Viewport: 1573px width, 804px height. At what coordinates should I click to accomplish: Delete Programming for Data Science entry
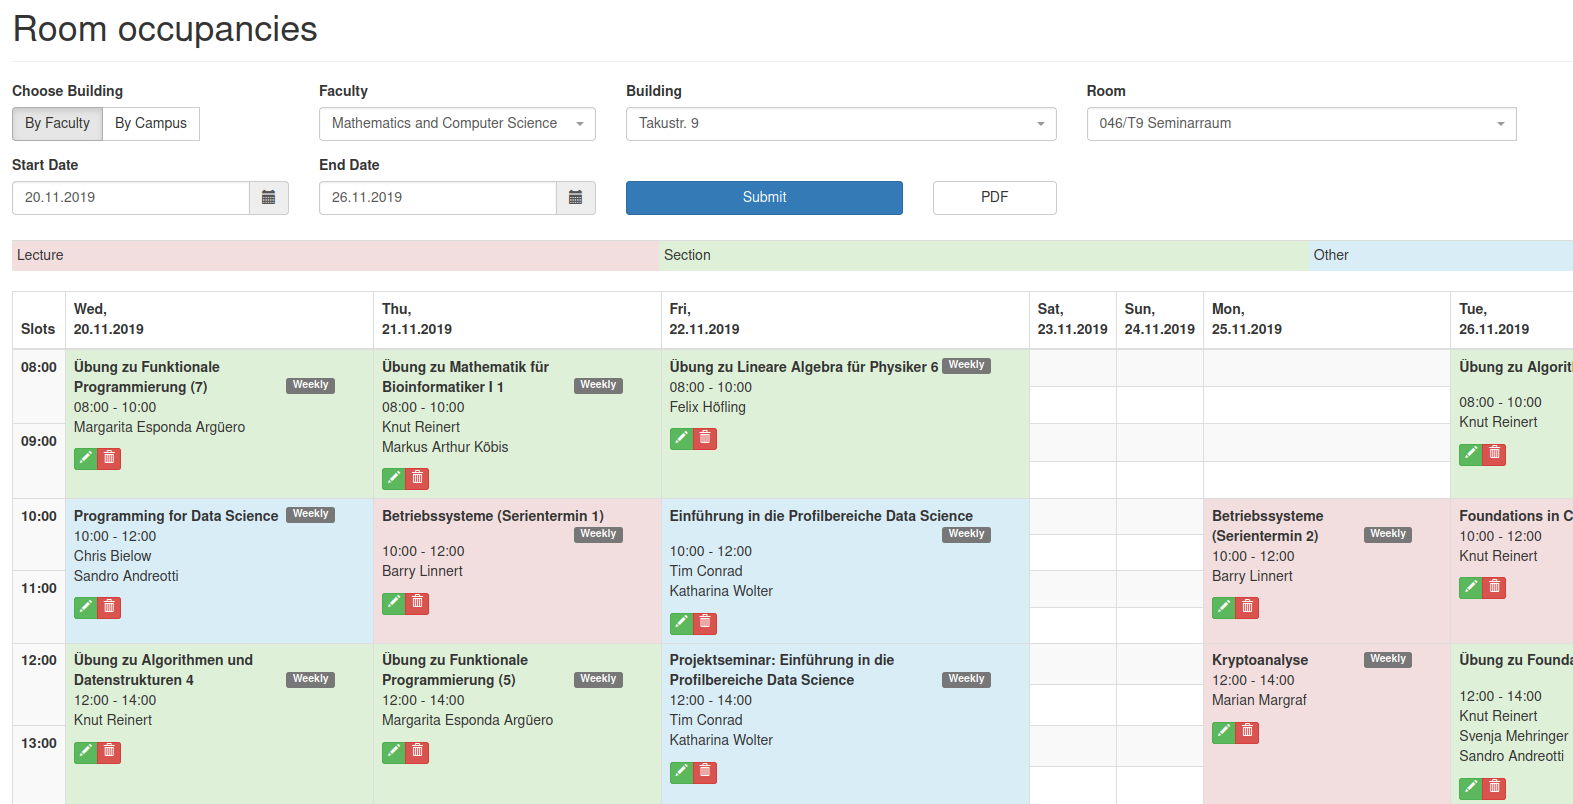point(109,607)
